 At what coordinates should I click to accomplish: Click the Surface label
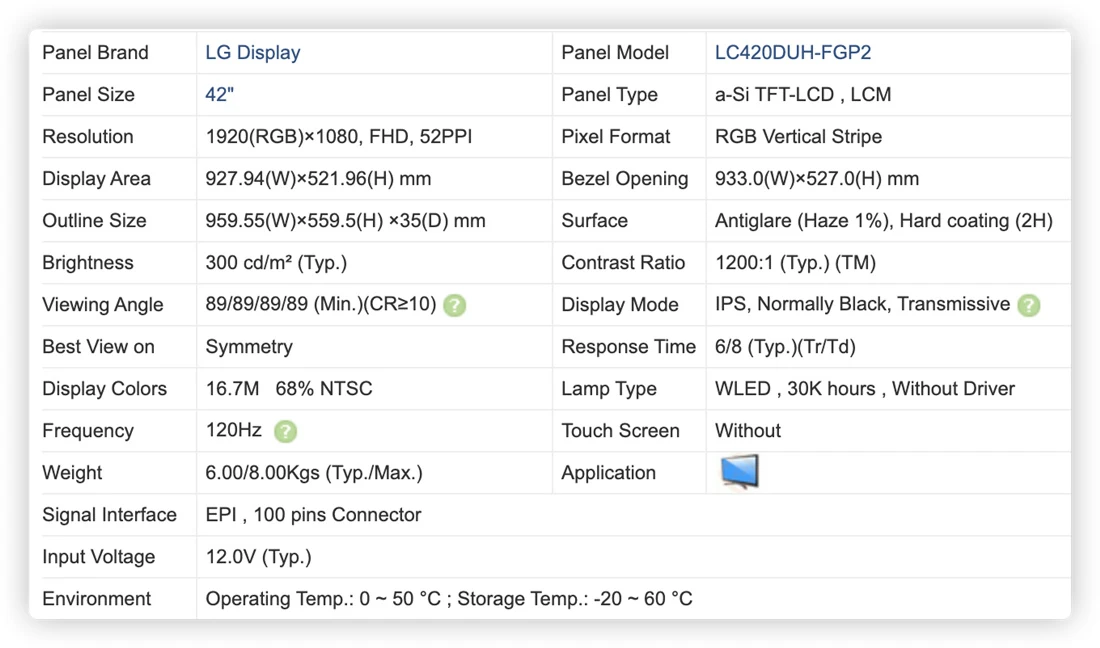point(595,221)
